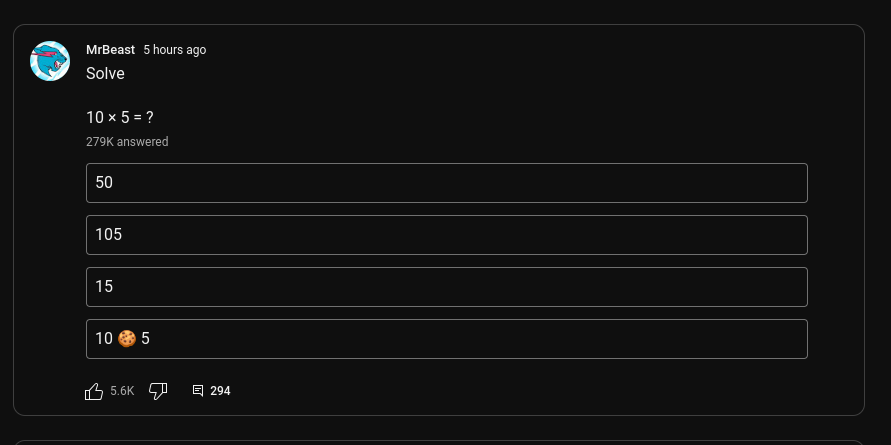Choose the 105 poll option

[x=446, y=235]
